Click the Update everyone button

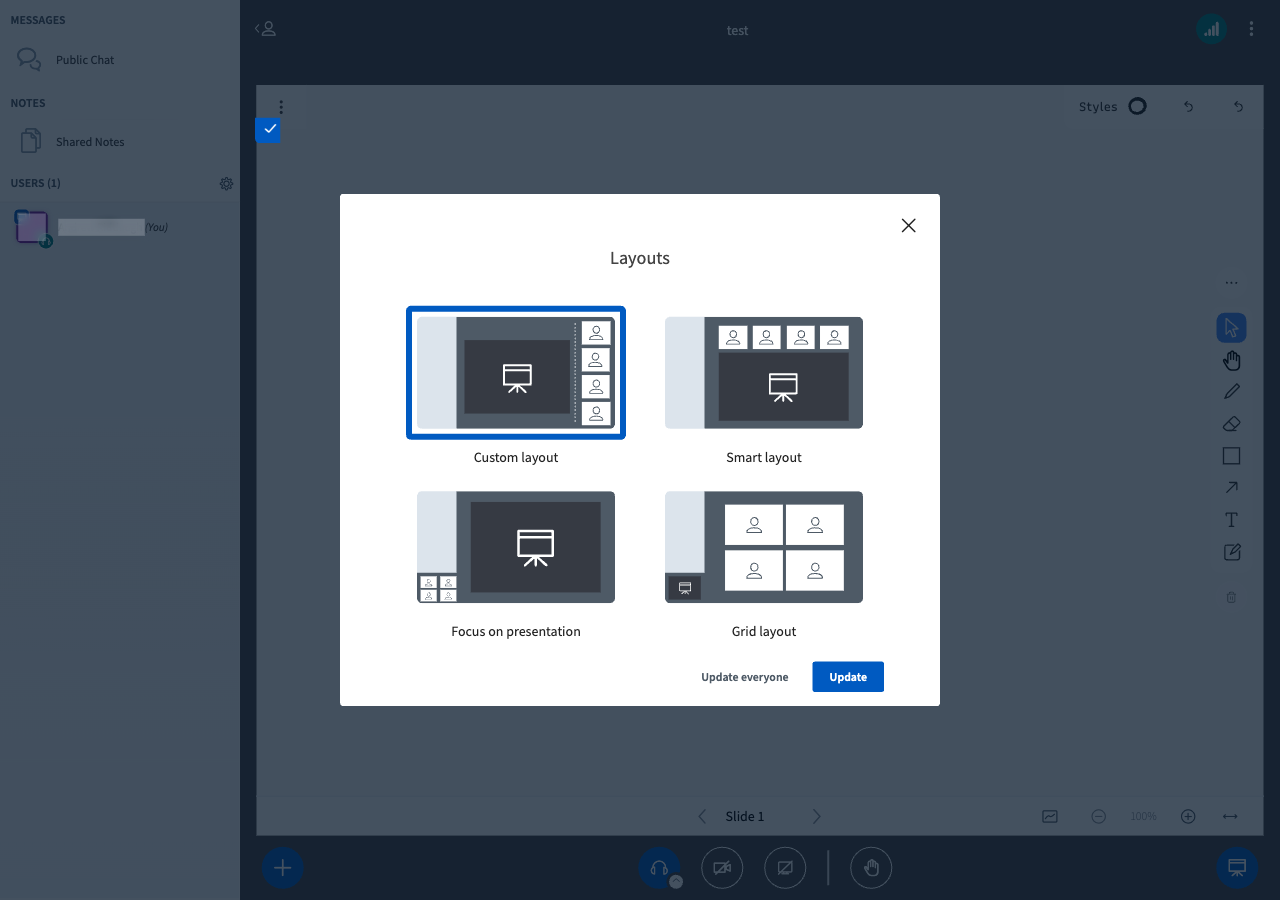745,677
